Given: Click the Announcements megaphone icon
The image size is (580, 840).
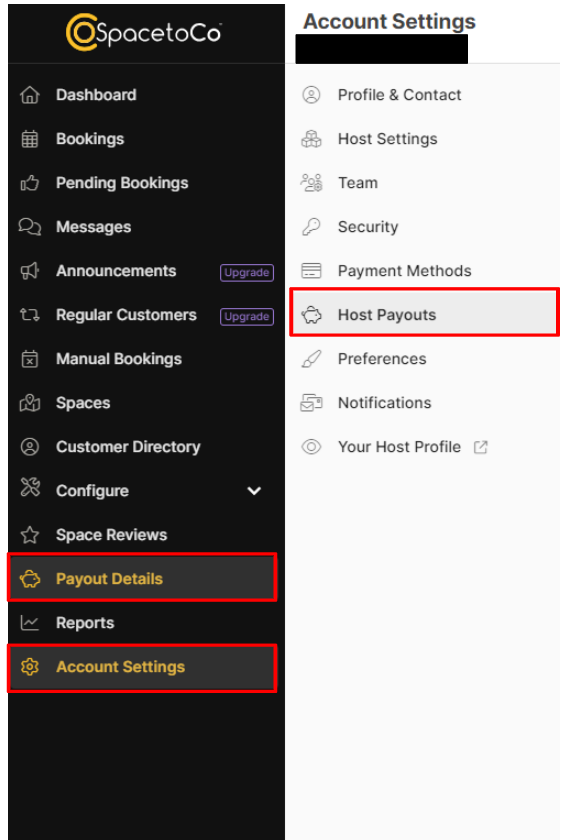Looking at the screenshot, I should [30, 271].
